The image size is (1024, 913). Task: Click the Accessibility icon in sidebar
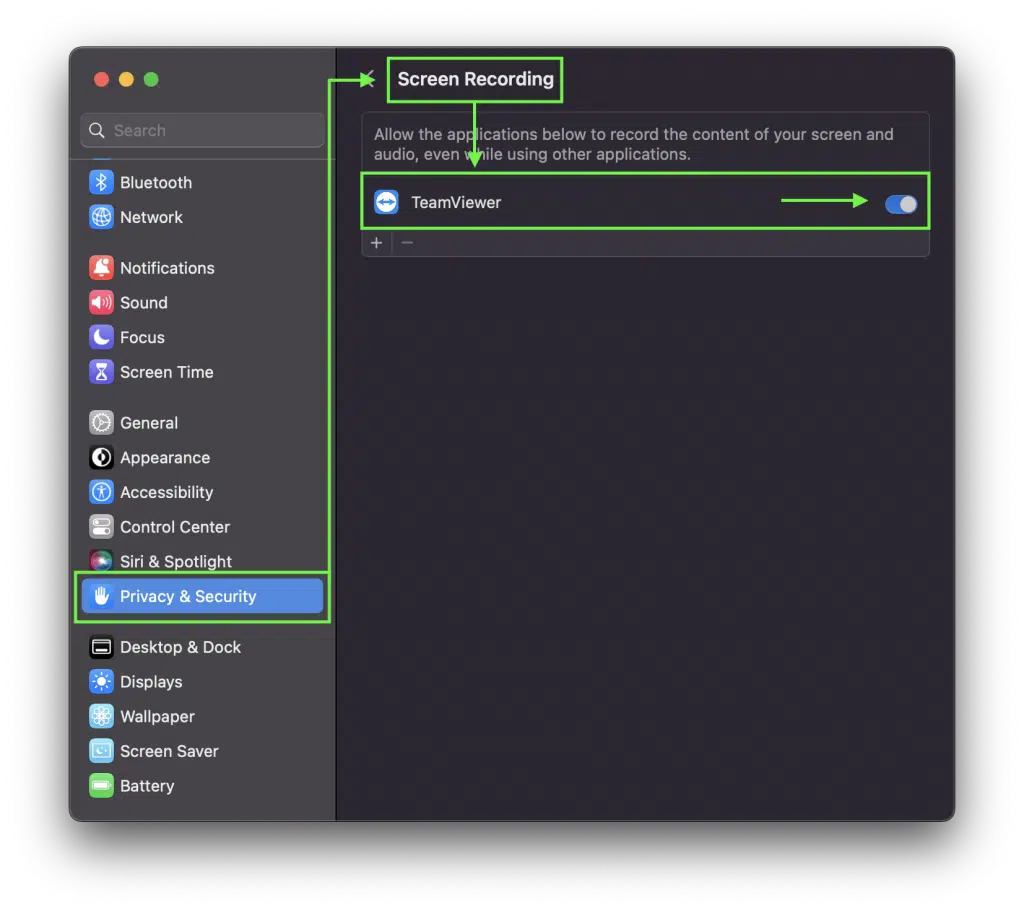[101, 492]
